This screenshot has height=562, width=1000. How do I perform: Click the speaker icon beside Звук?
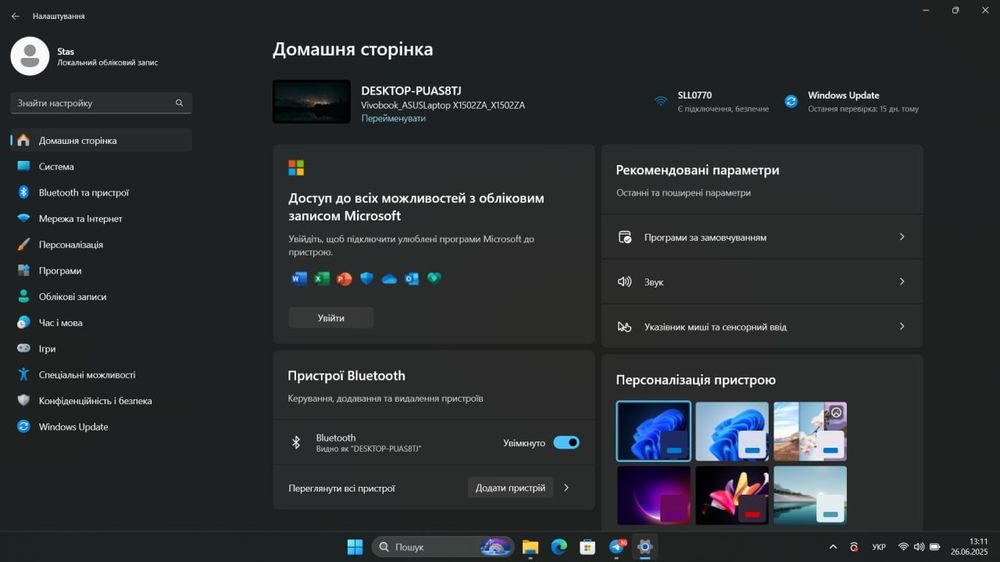pos(624,281)
